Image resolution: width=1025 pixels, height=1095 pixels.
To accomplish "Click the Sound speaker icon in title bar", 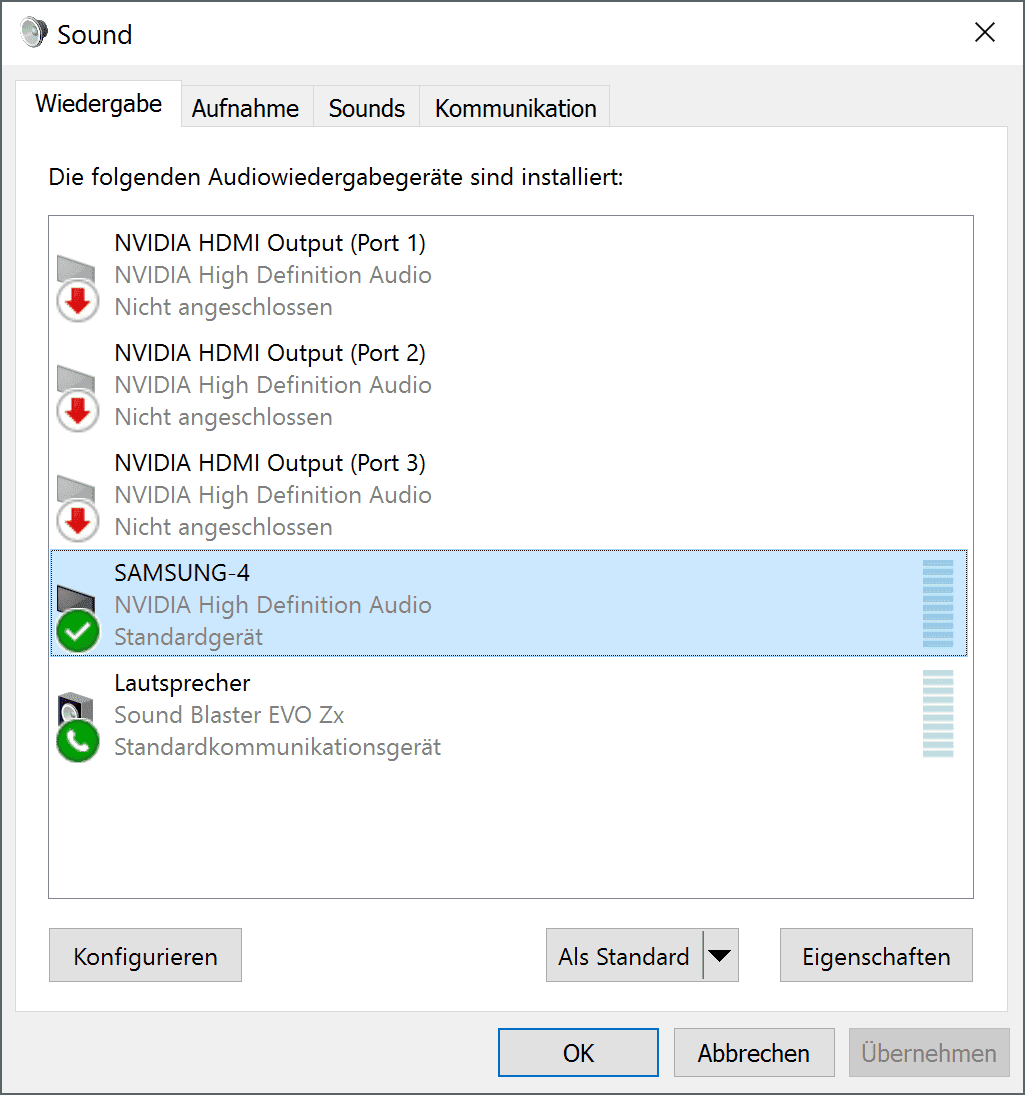I will pos(34,33).
